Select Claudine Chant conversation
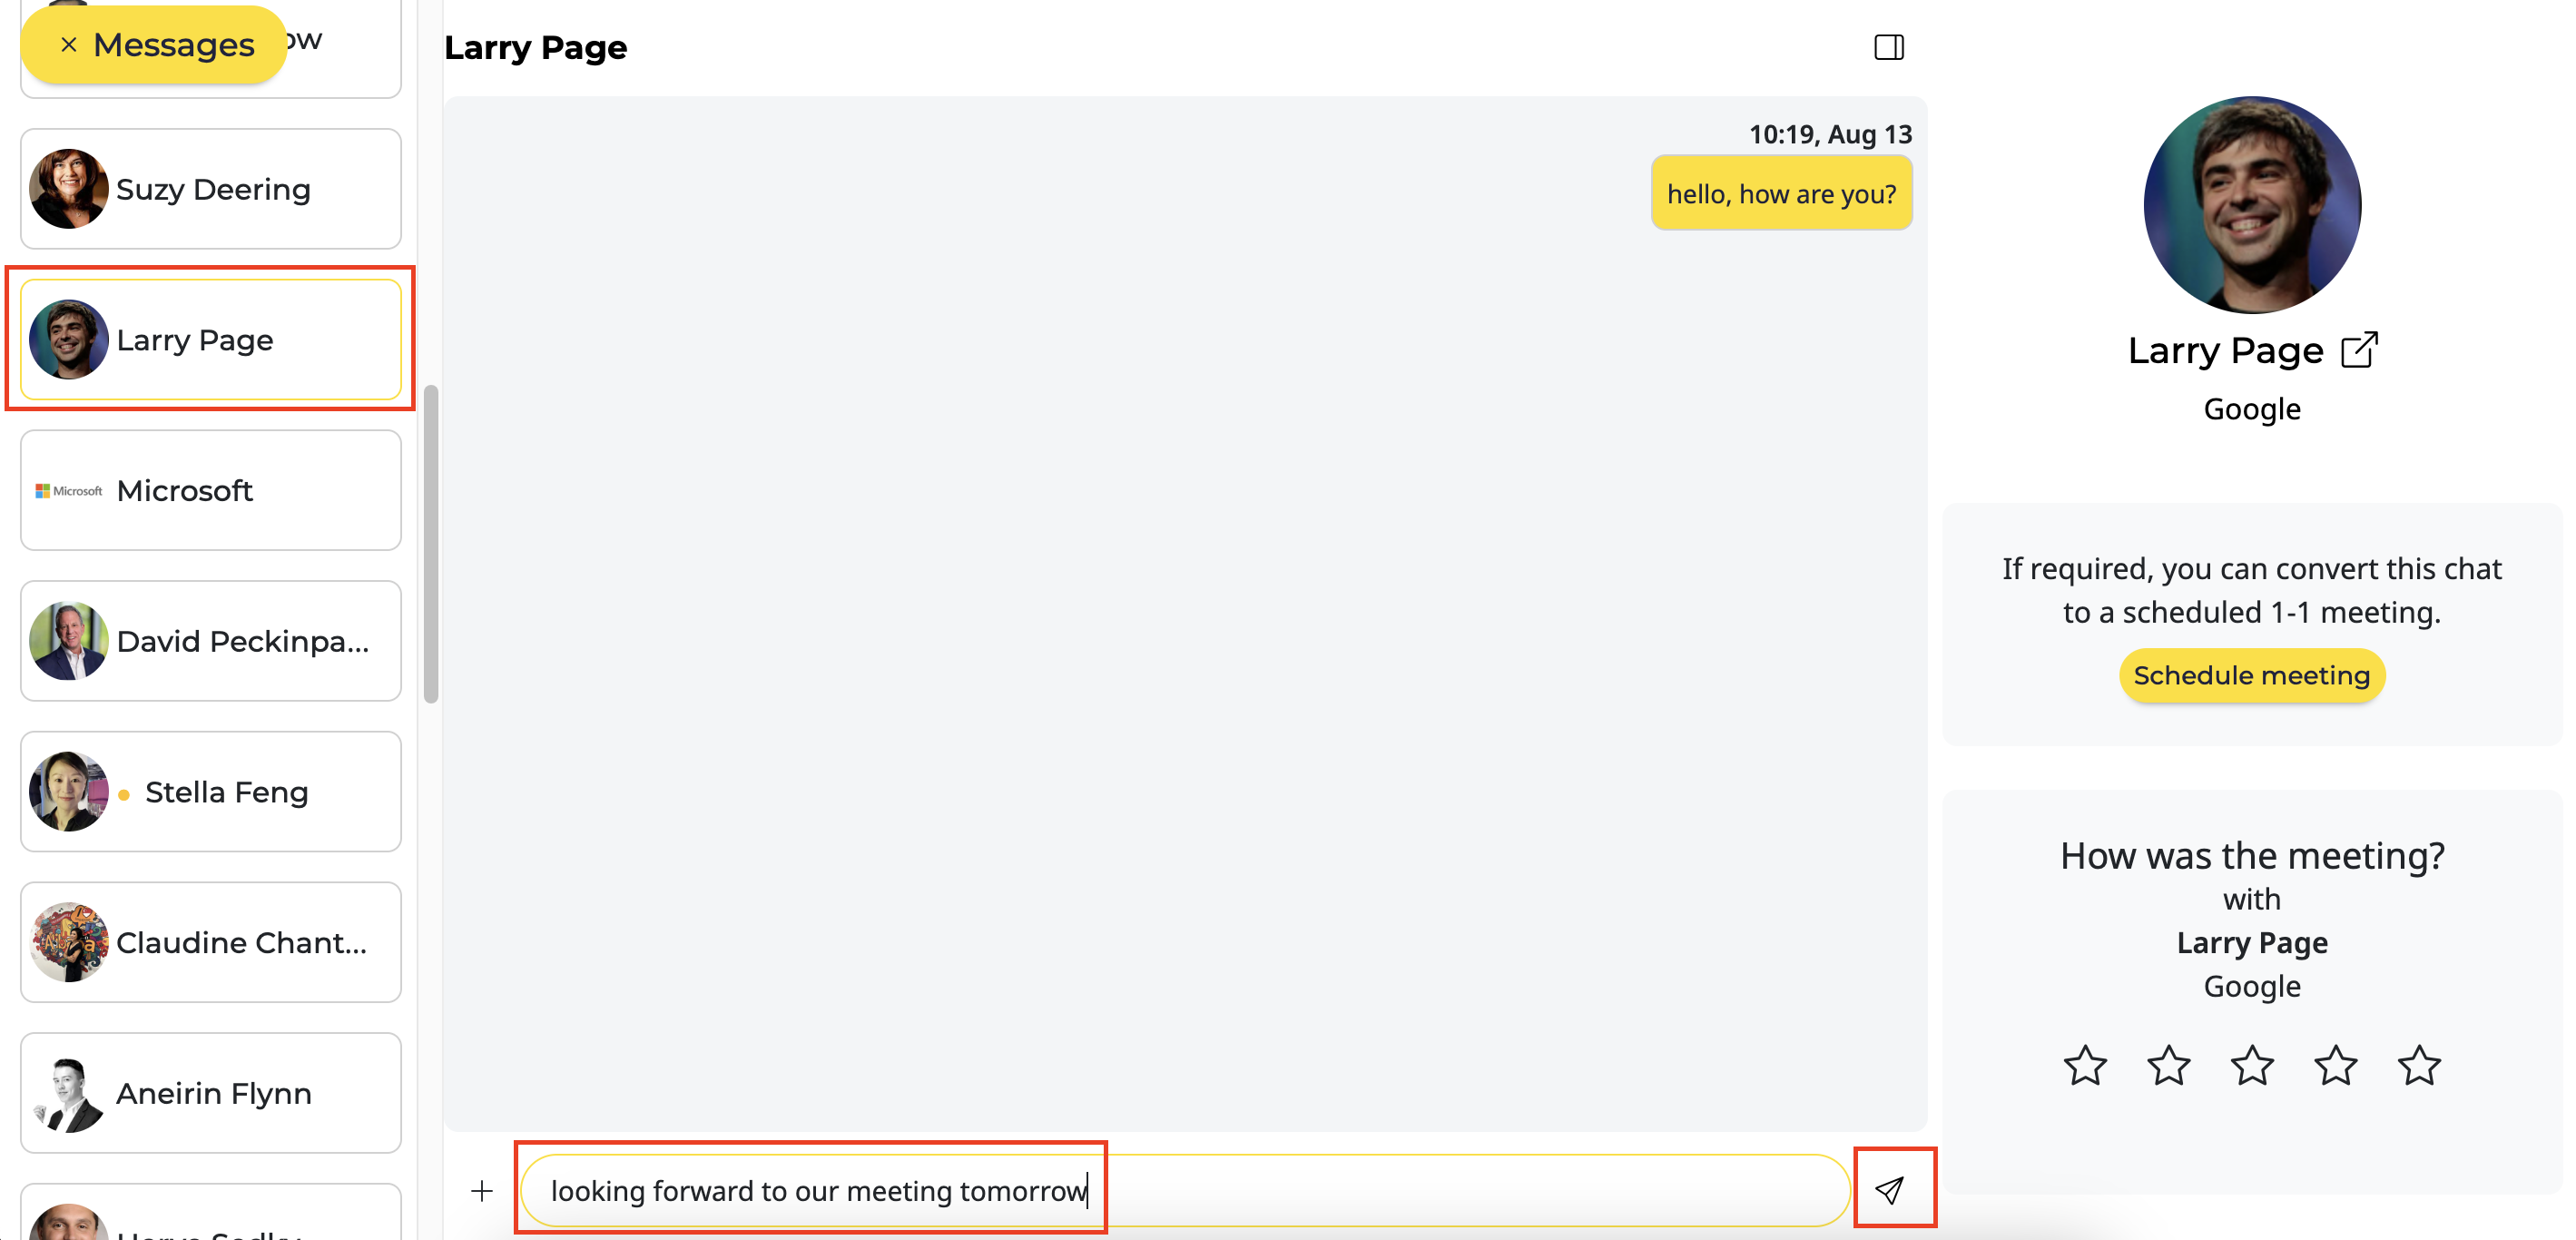Screen dimensions: 2576x1240 [211, 942]
